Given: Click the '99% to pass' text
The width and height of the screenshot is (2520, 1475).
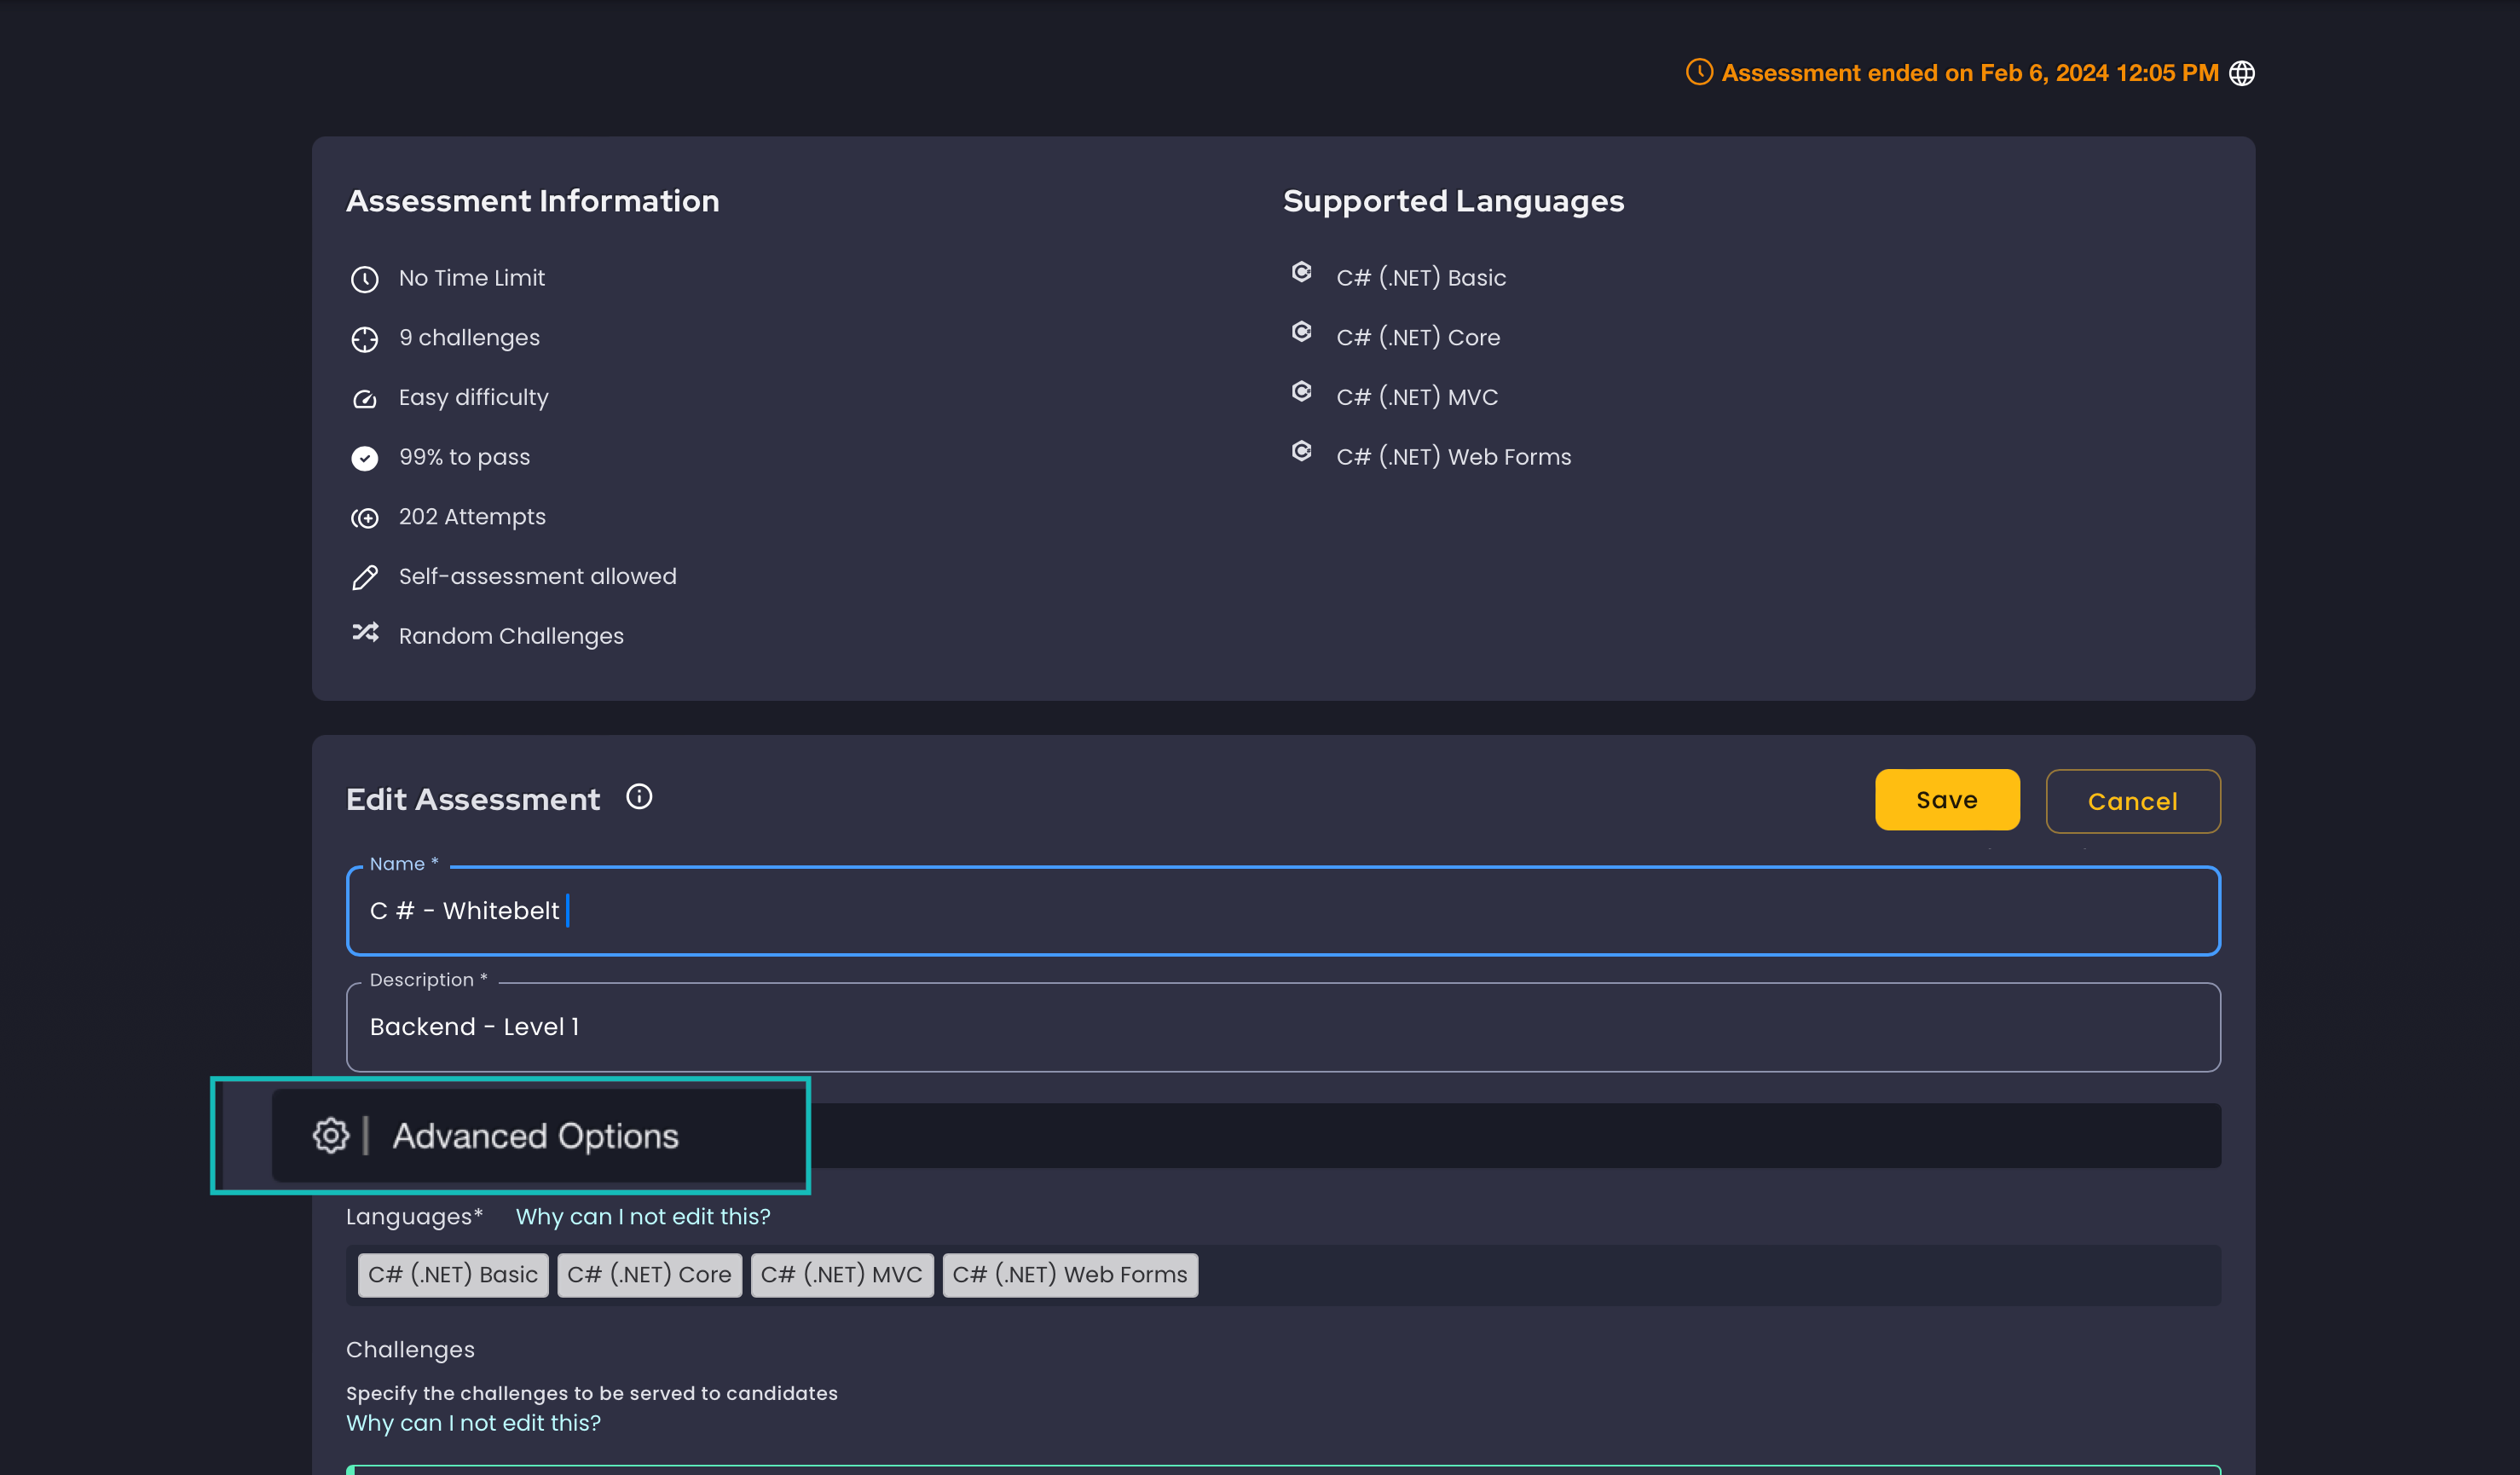Looking at the screenshot, I should coord(465,457).
